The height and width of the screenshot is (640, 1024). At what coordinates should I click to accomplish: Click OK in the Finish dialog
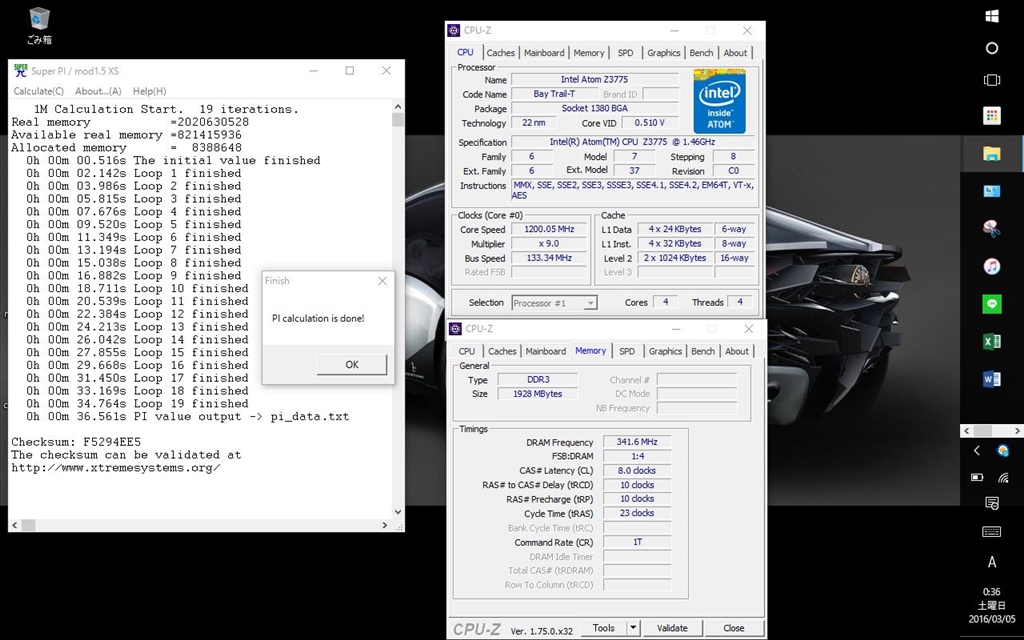tap(352, 364)
